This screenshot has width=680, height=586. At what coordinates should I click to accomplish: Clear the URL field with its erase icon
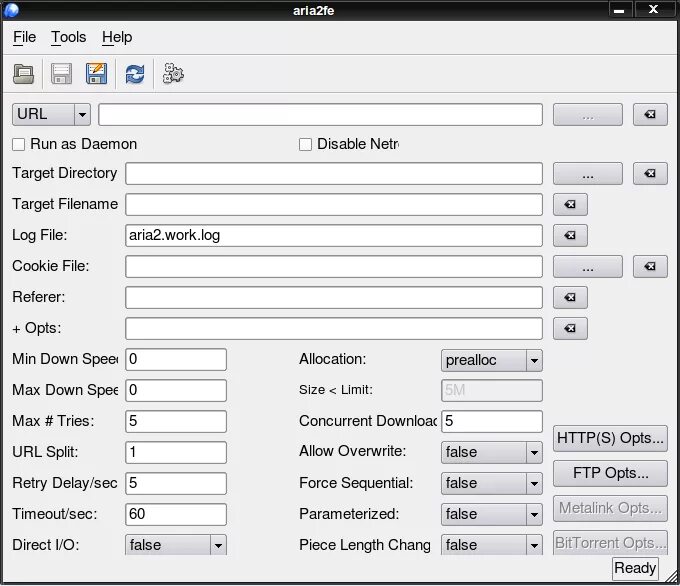(x=650, y=115)
